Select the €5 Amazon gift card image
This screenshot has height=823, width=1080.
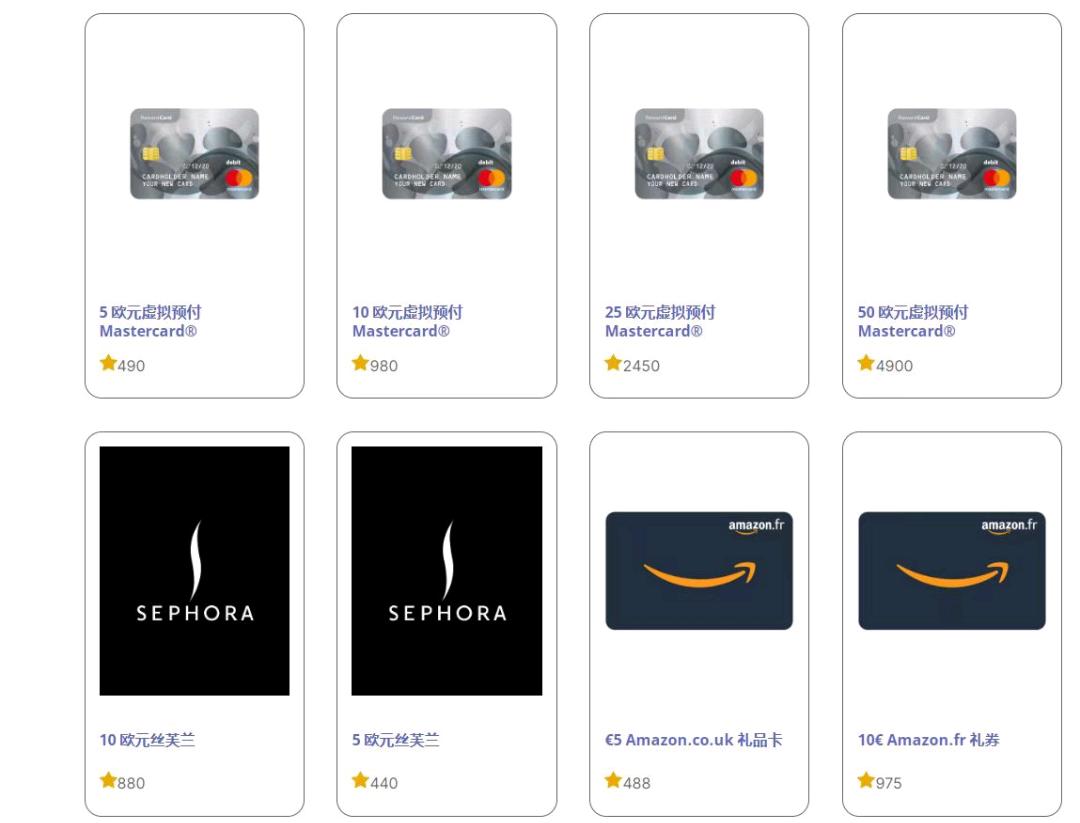click(699, 570)
